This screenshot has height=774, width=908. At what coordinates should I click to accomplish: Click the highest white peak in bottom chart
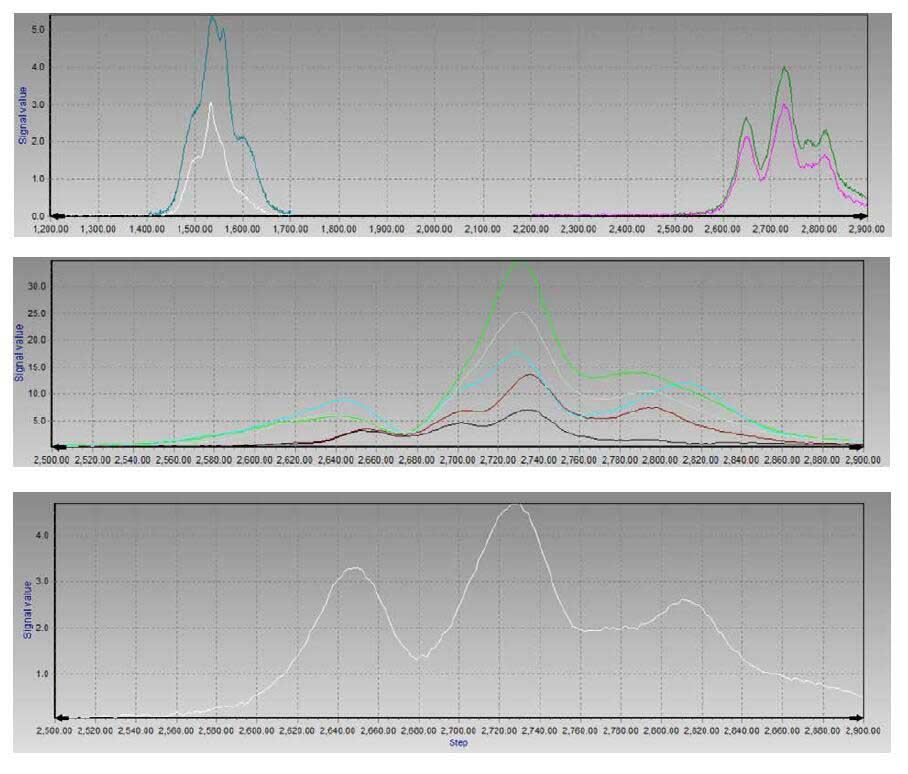(x=515, y=505)
